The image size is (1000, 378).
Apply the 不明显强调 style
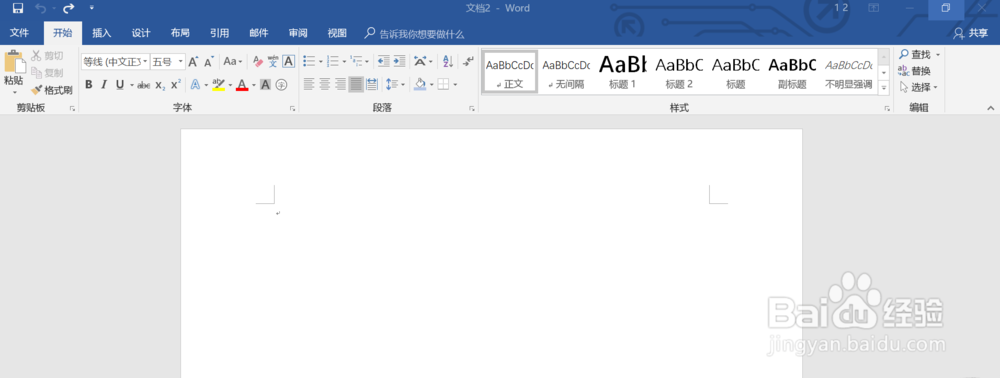[x=849, y=72]
